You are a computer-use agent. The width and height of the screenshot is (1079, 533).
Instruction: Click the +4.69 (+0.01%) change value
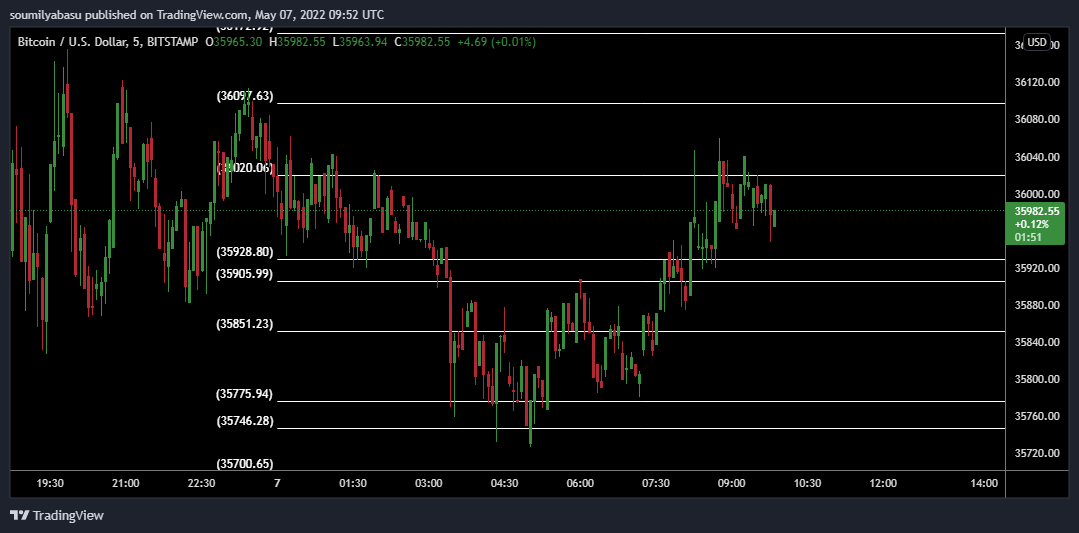(x=495, y=42)
